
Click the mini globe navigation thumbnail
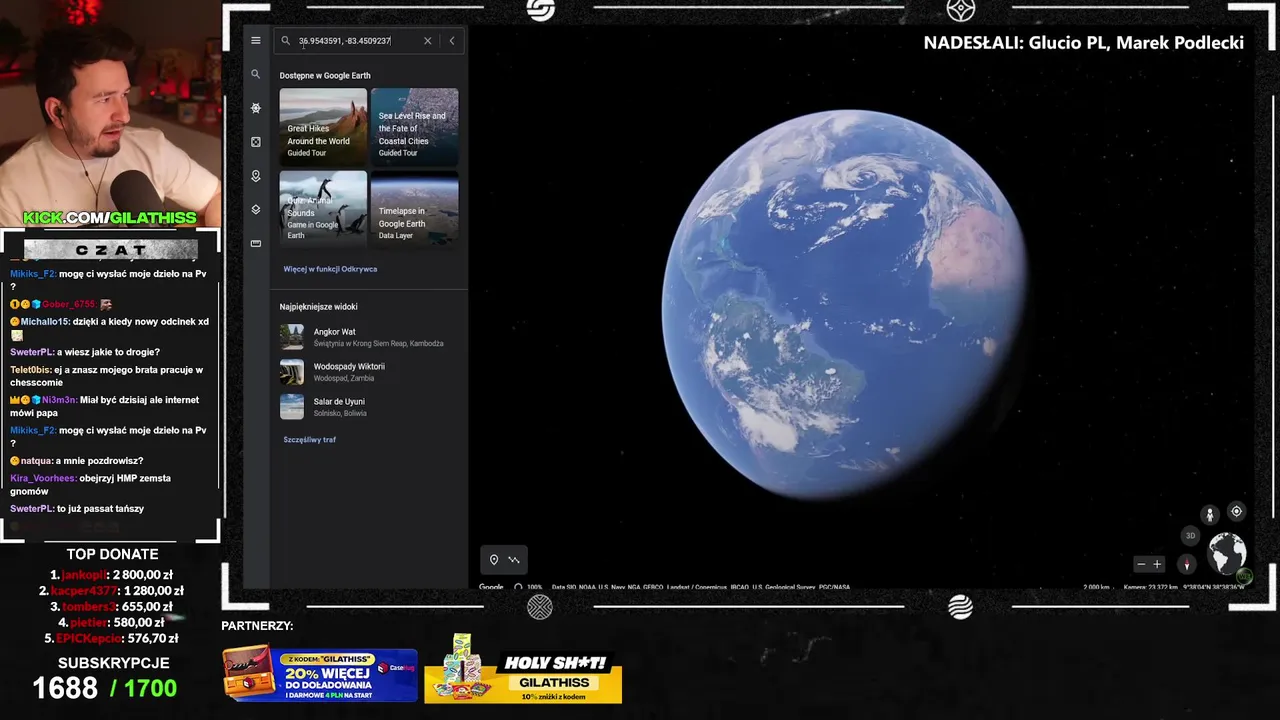coord(1227,553)
